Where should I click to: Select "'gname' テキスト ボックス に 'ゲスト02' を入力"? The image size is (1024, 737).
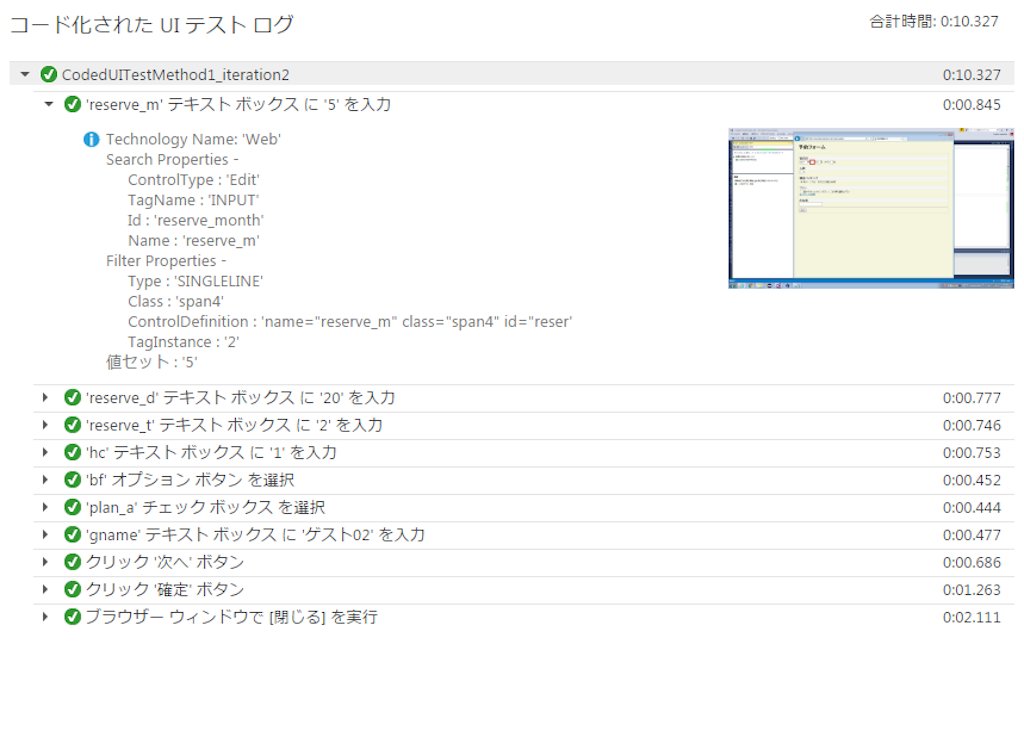(255, 535)
